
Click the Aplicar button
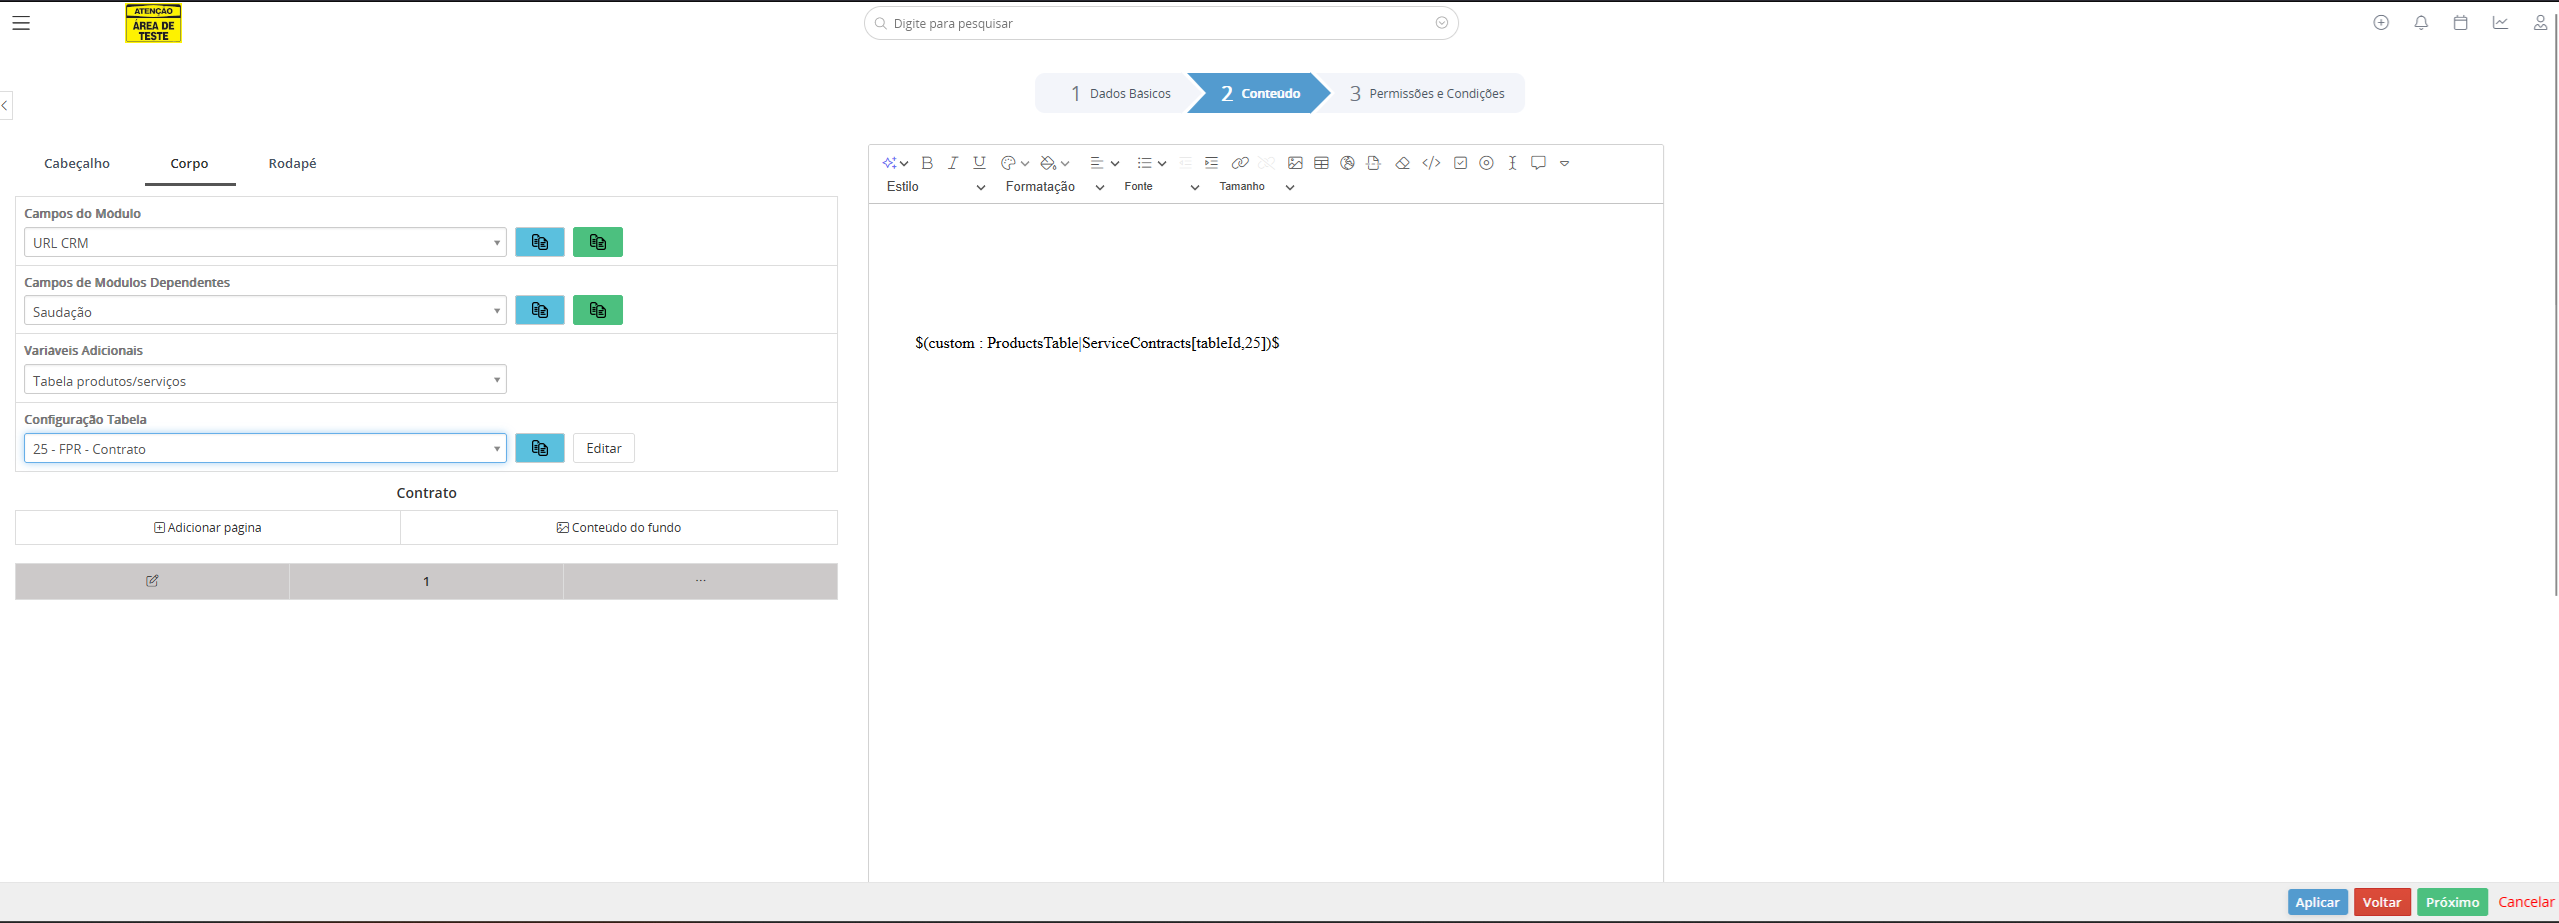2317,902
